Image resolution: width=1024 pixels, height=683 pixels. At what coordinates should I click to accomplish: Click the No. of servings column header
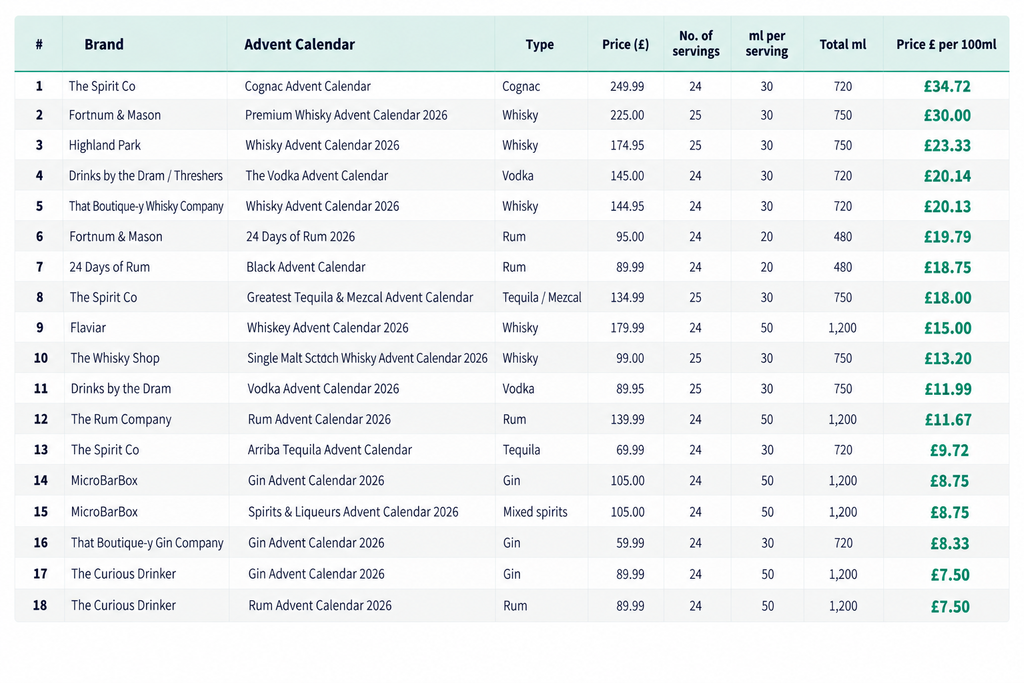coord(696,44)
